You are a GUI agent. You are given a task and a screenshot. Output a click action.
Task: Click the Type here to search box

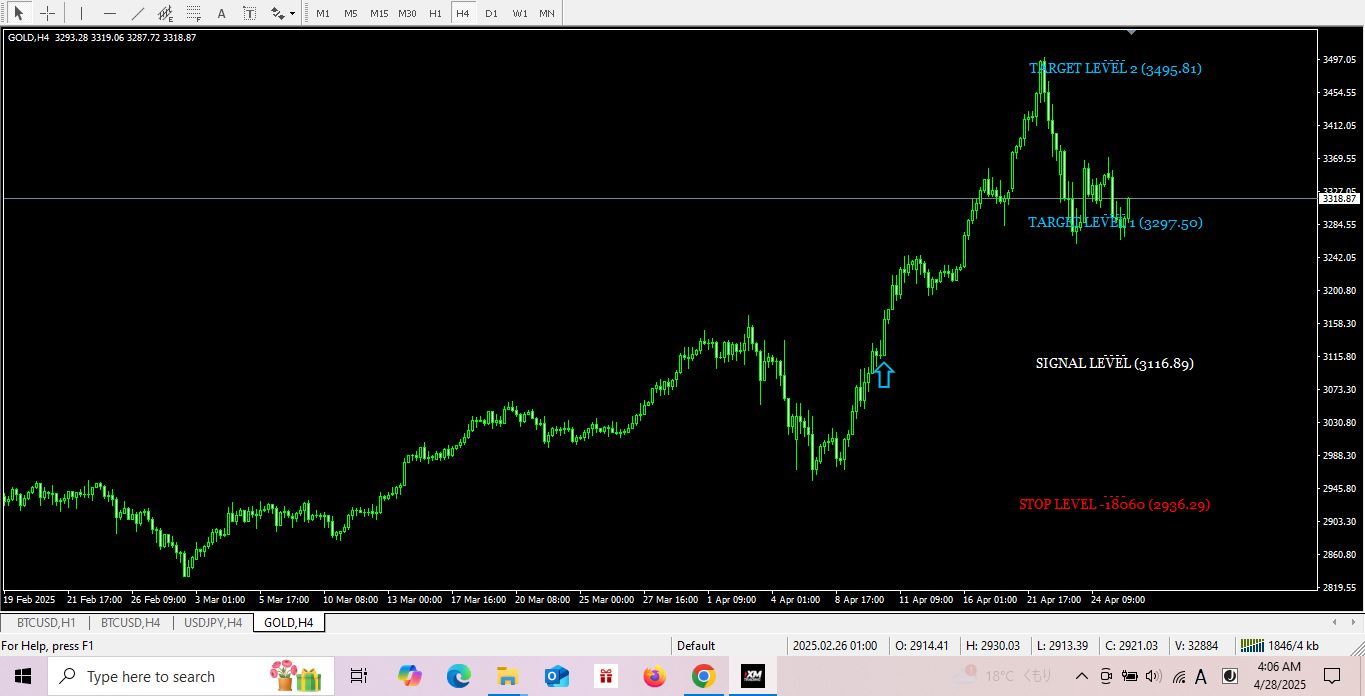point(192,676)
